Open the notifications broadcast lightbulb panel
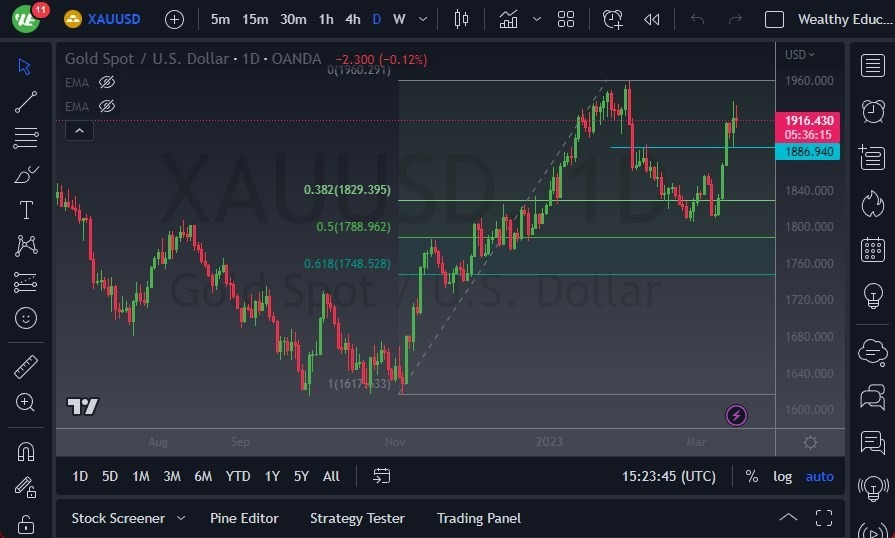The image size is (895, 538). (873, 488)
